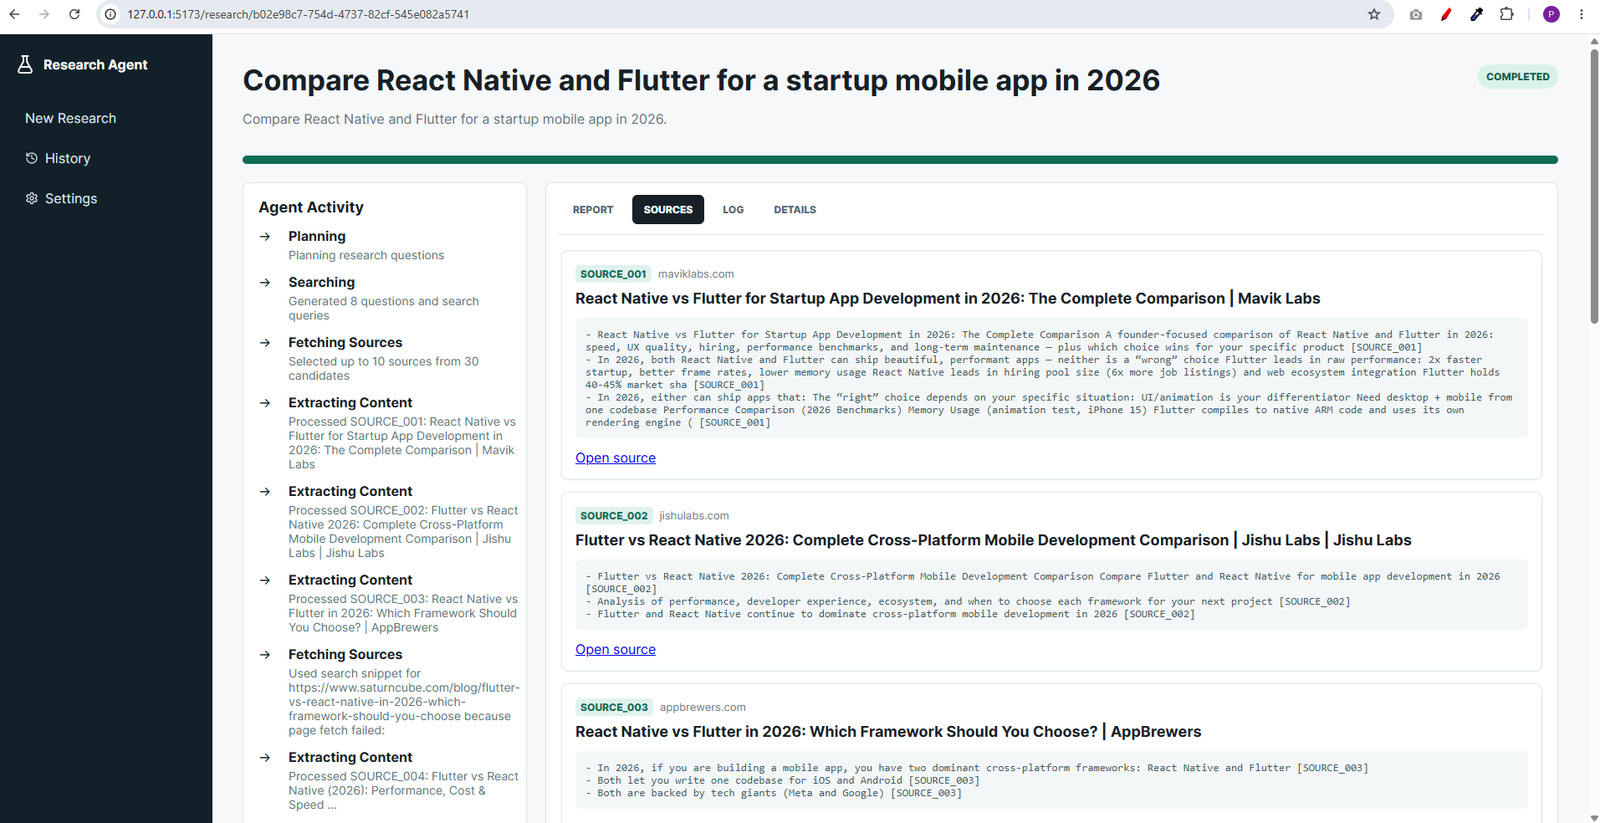The width and height of the screenshot is (1600, 823).
Task: Click the jishulabs.com domain text
Action: coord(694,516)
